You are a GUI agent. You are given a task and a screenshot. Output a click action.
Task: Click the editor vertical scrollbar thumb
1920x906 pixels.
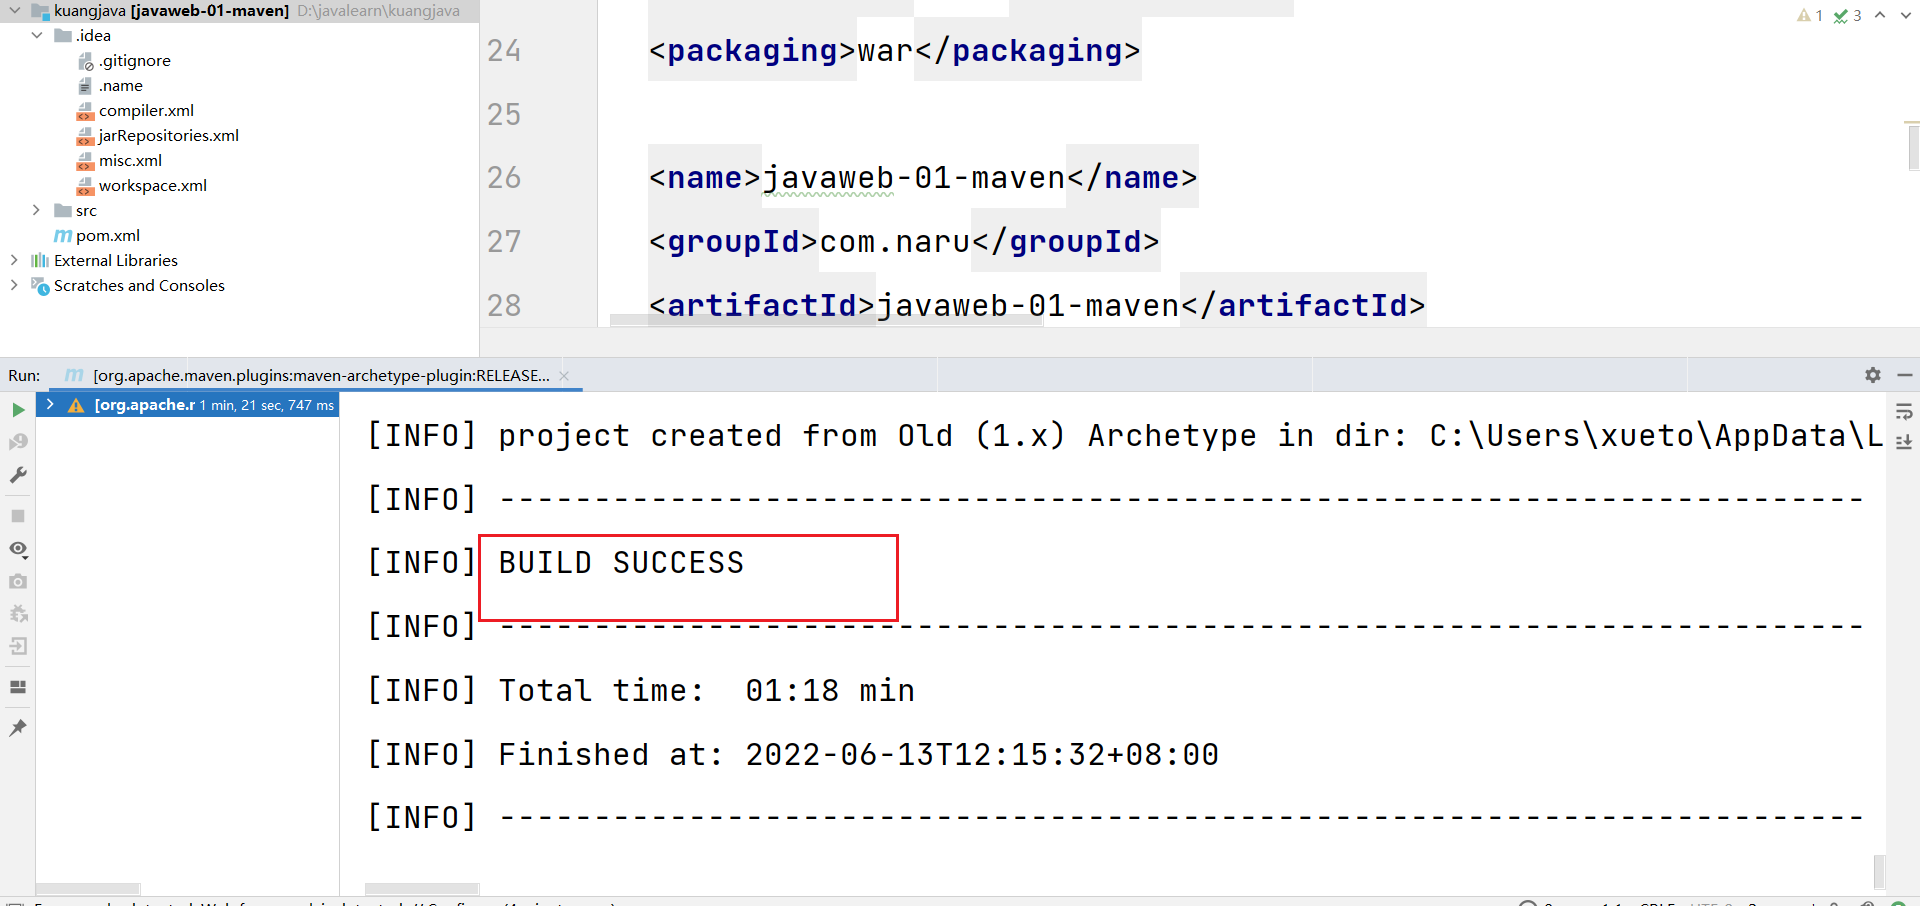(1912, 146)
